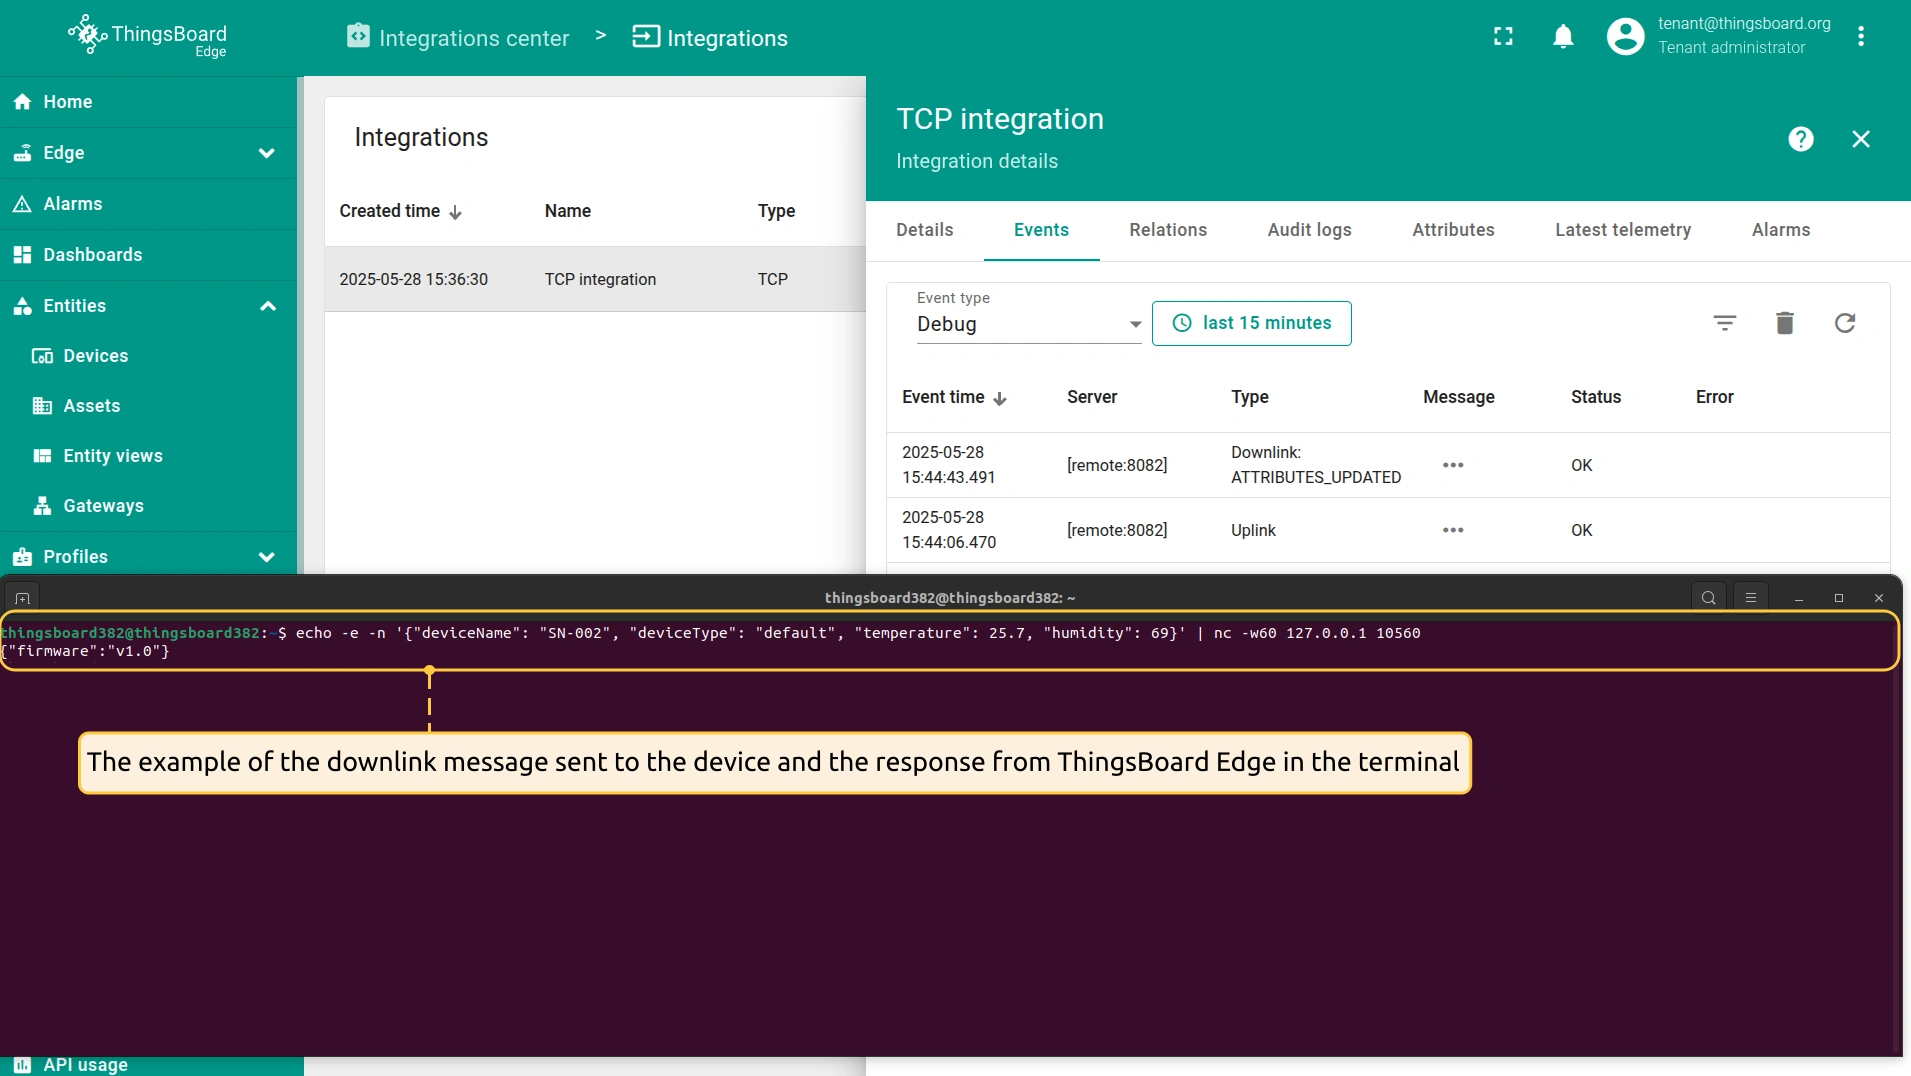The height and width of the screenshot is (1076, 1911).
Task: Delete events with the trash icon
Action: click(x=1784, y=323)
